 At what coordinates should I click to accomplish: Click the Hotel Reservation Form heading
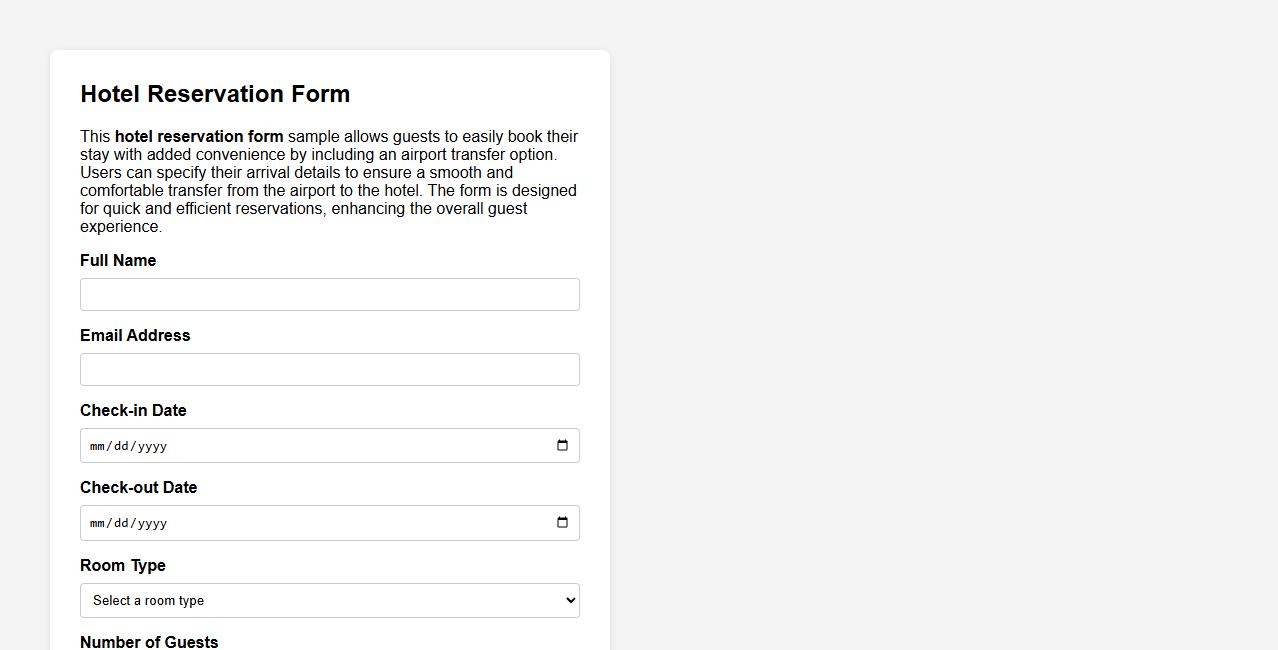pos(215,93)
